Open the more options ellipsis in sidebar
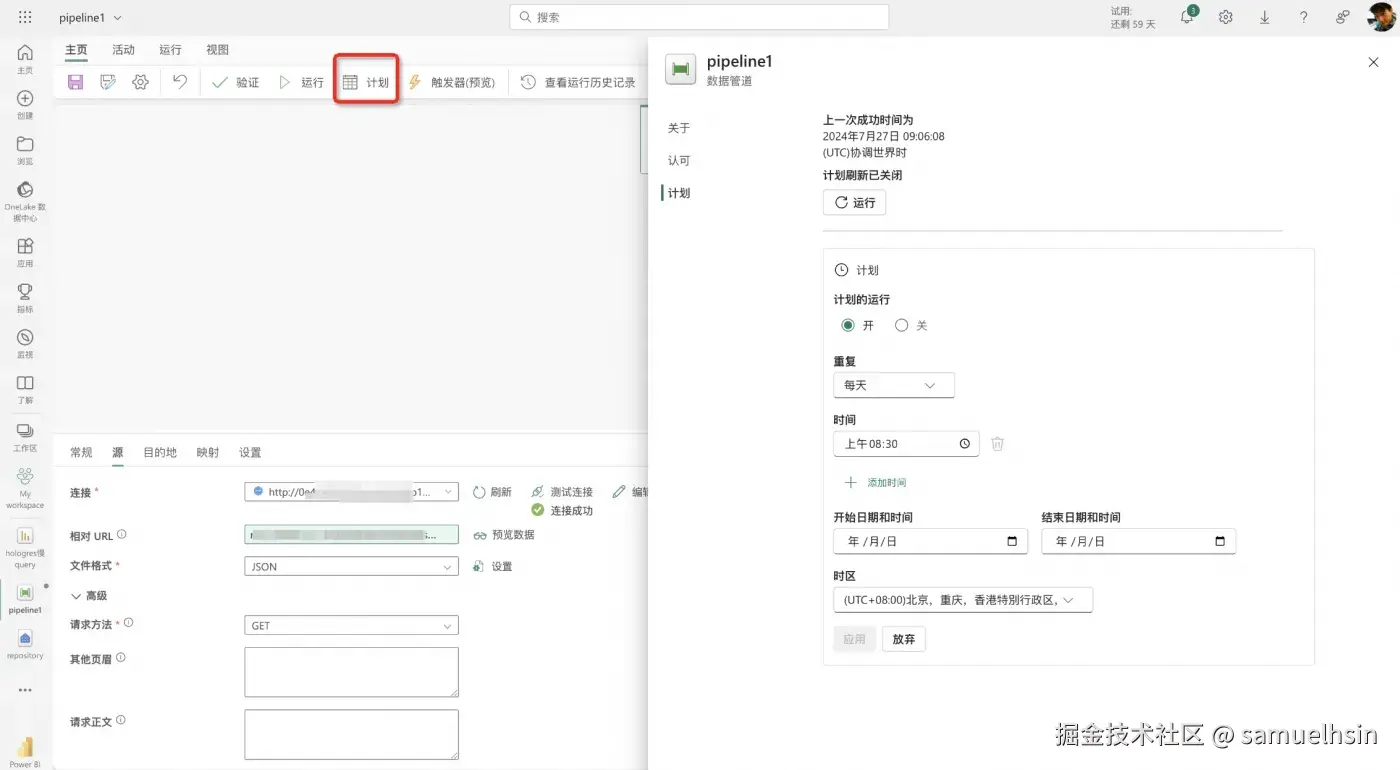Viewport: 1400px width, 770px height. 25,690
